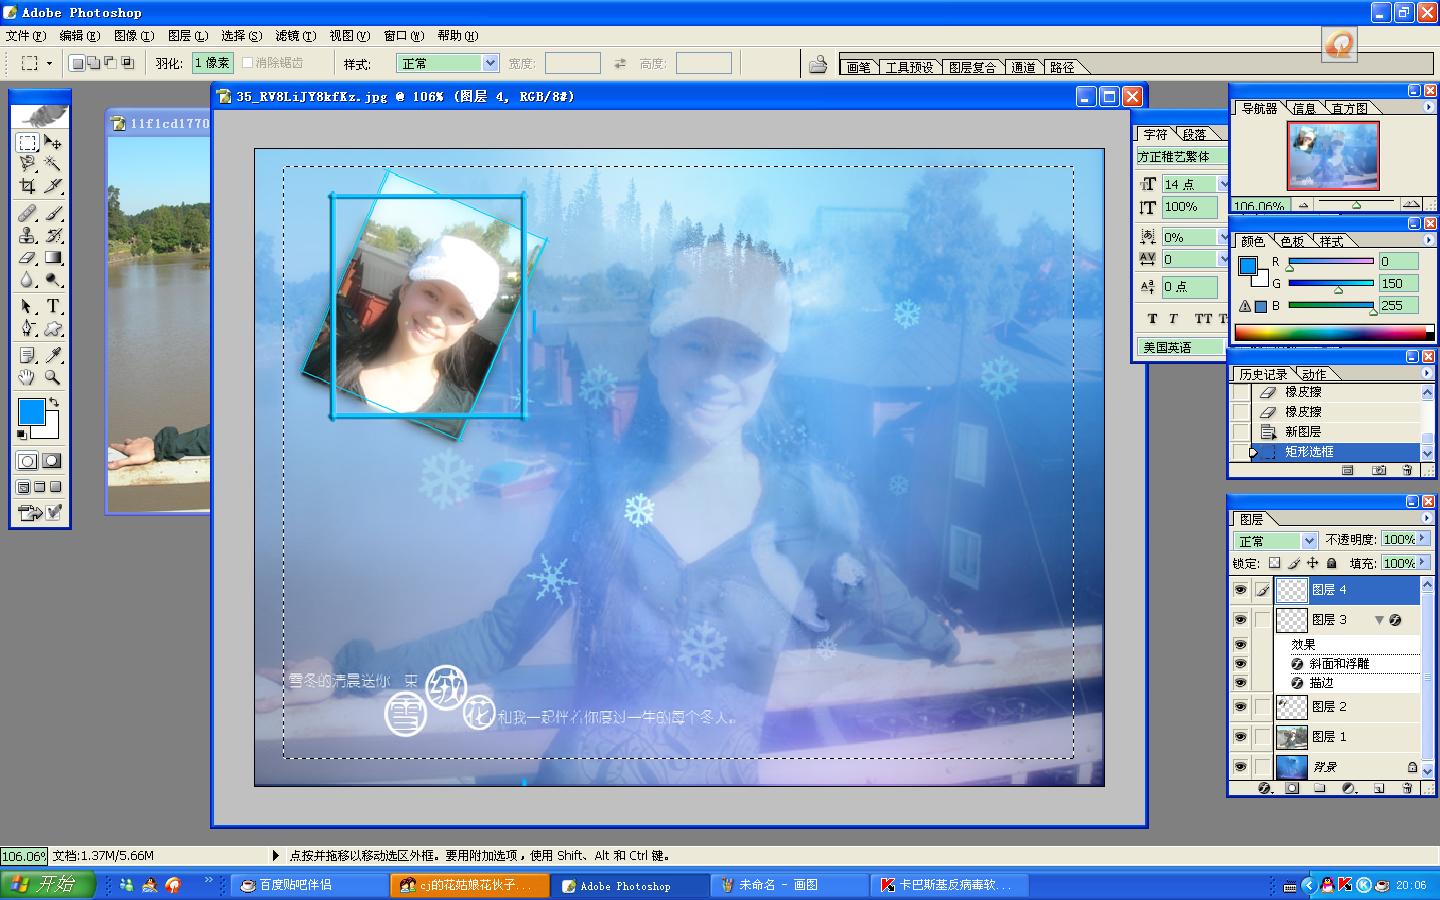Select the Crop tool
The height and width of the screenshot is (900, 1440).
pyautogui.click(x=28, y=186)
